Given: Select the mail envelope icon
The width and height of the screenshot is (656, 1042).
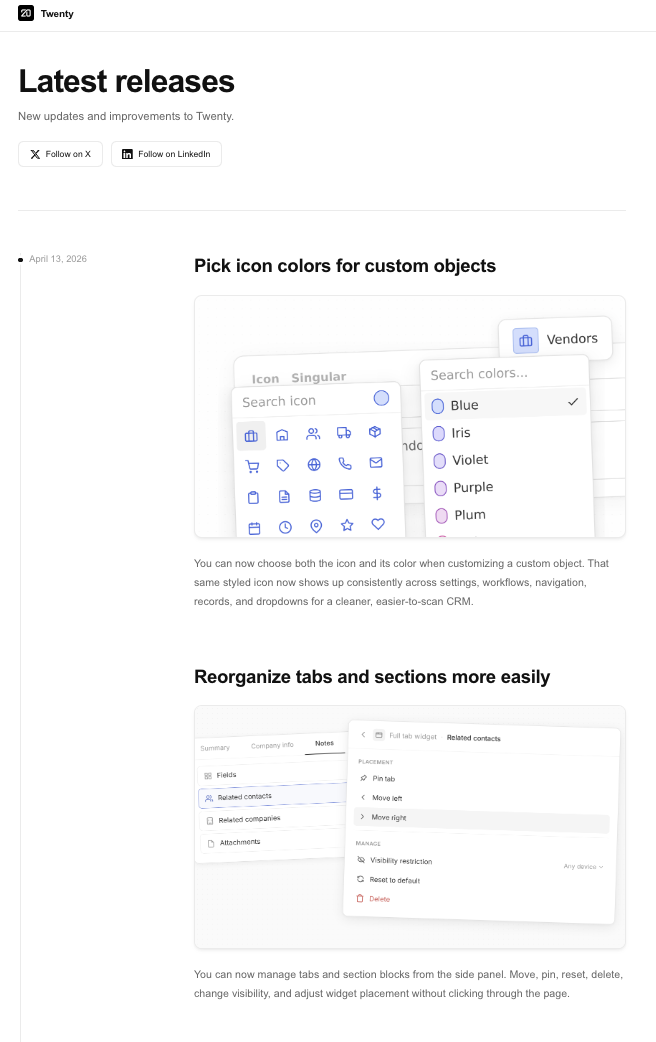Looking at the screenshot, I should [x=376, y=463].
